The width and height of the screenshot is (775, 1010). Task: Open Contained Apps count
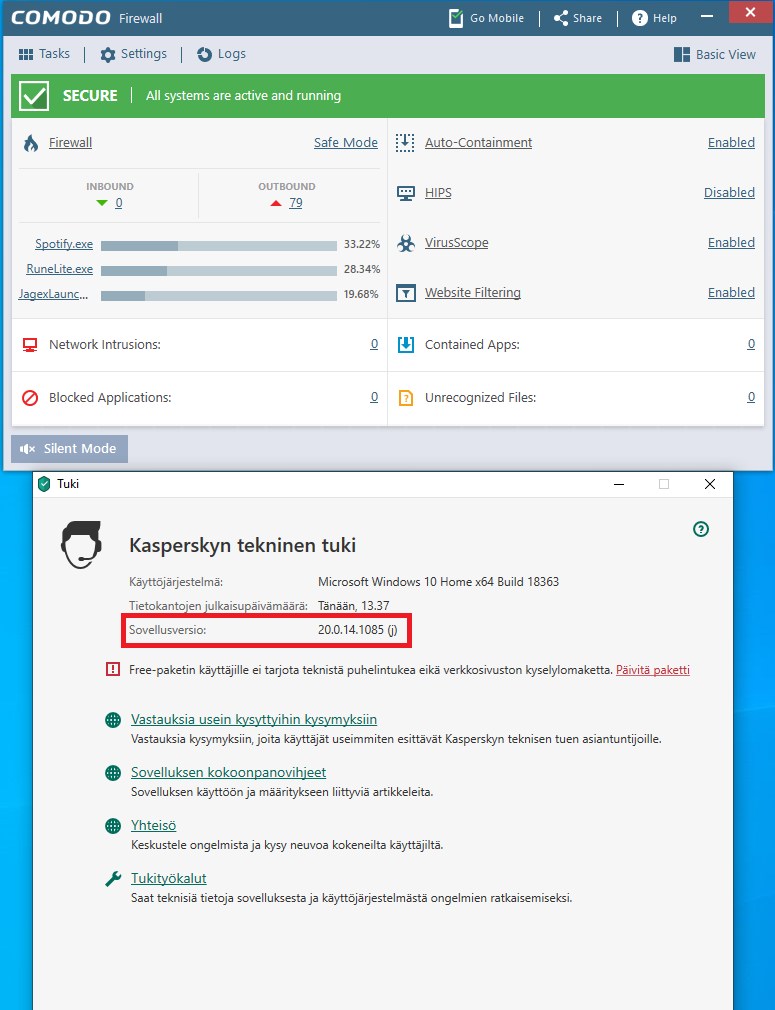[x=751, y=344]
